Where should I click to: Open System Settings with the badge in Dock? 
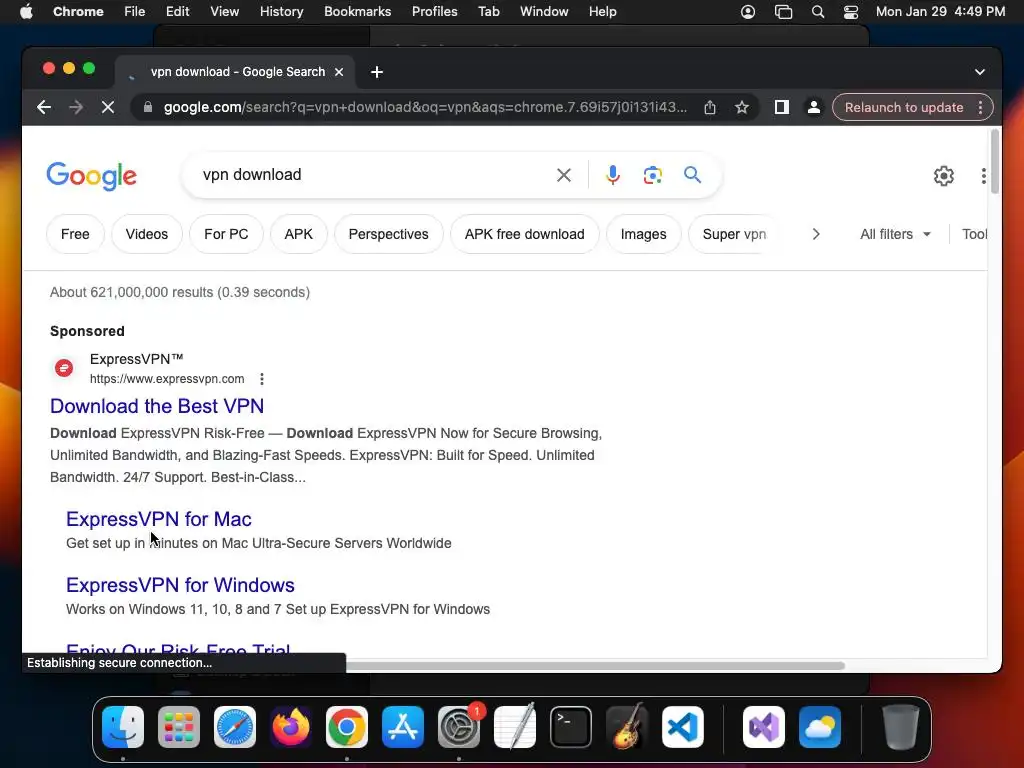(459, 727)
